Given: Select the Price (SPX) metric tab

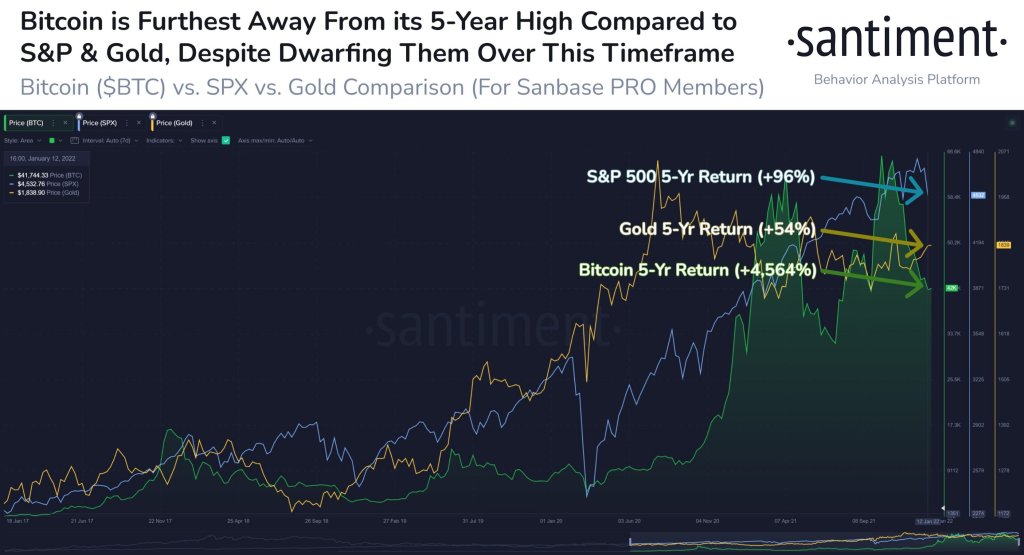Looking at the screenshot, I should (x=100, y=122).
